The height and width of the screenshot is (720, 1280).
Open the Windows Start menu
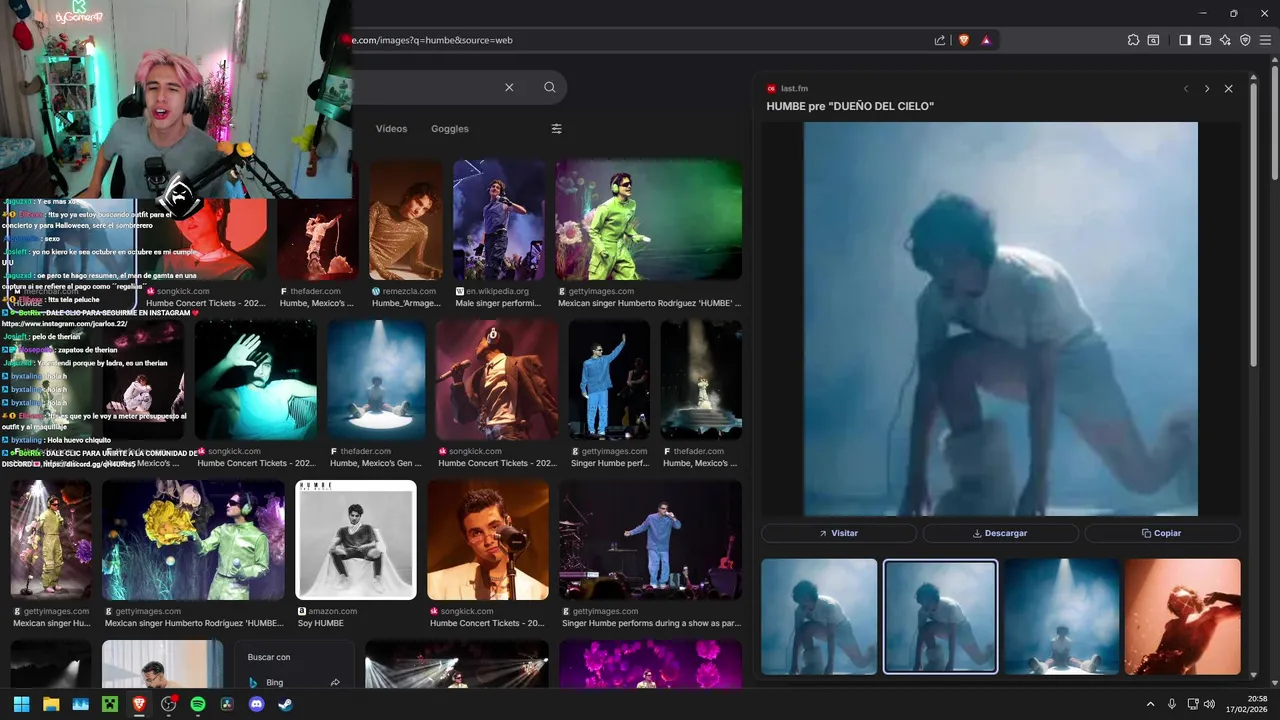21,704
